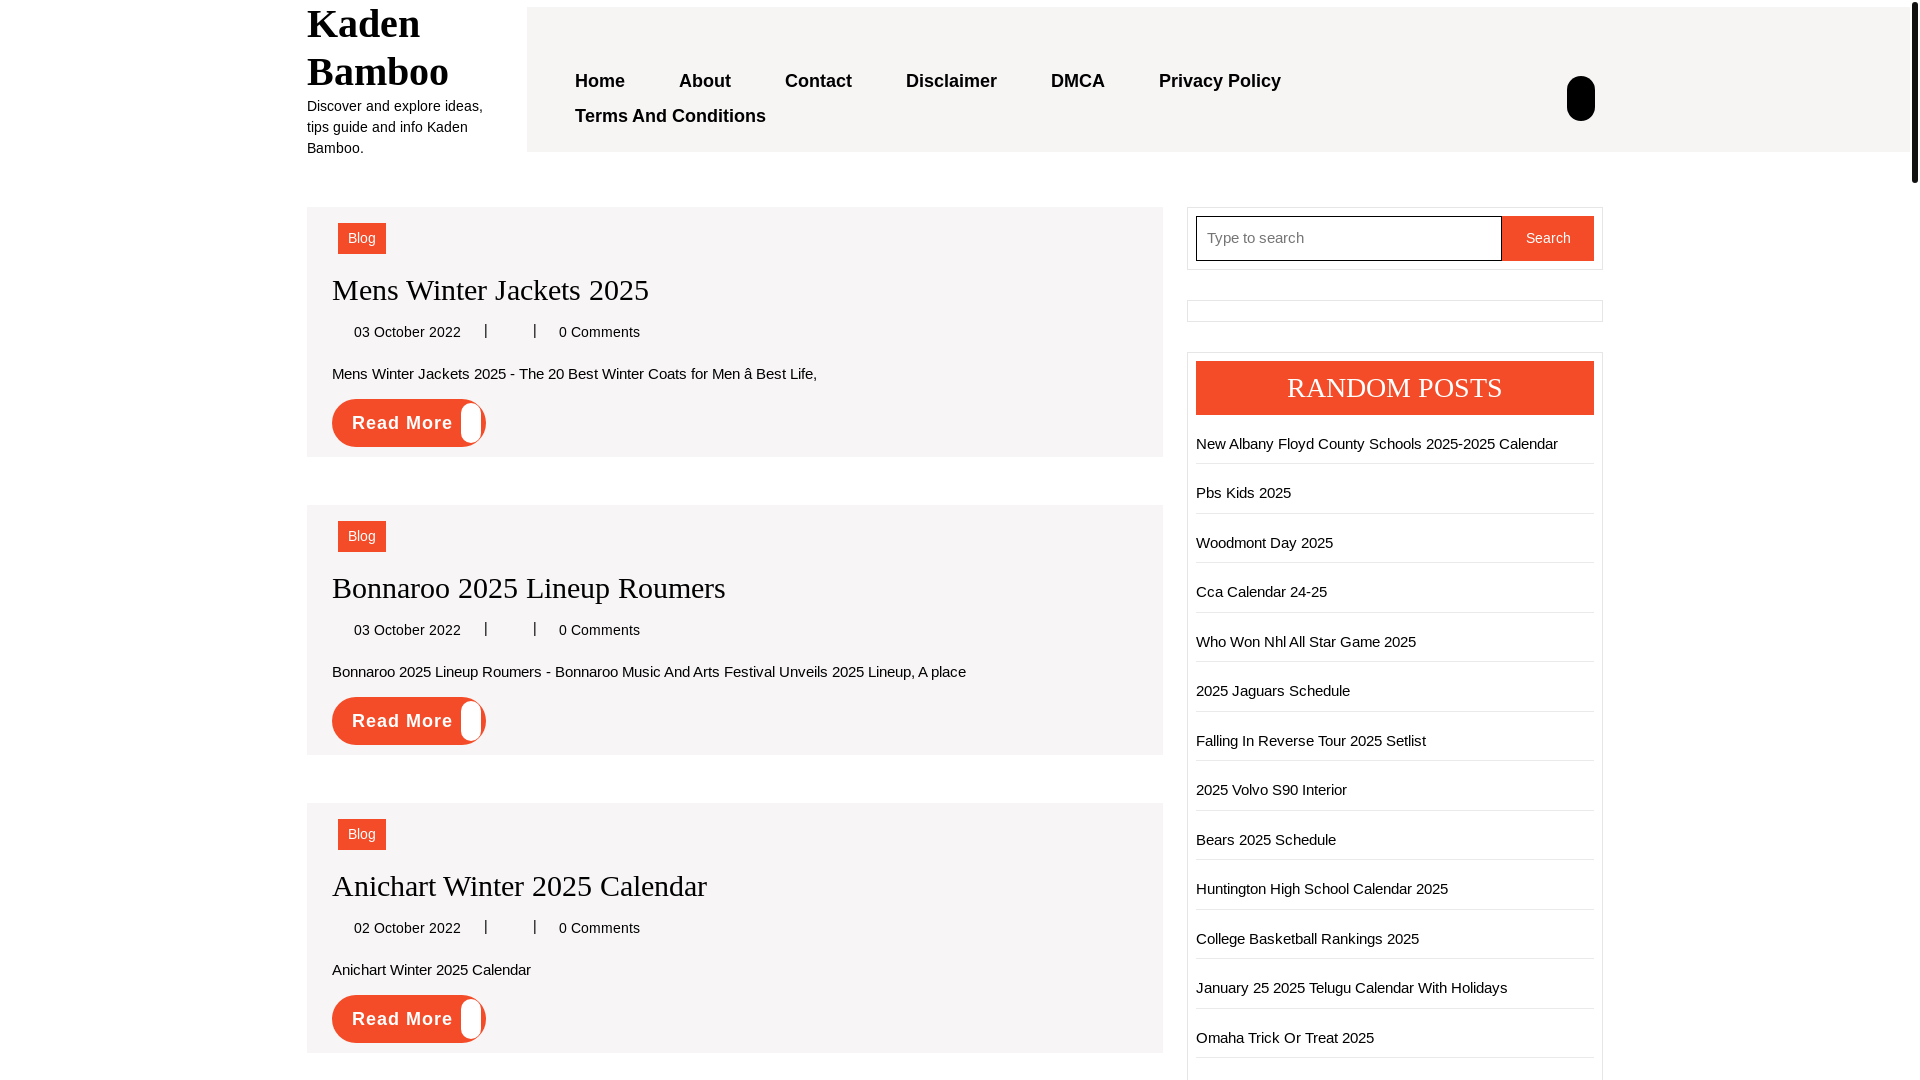Open Who Won Nhl All Star Game 2025
Screen dimensions: 1920x1080
(1305, 642)
